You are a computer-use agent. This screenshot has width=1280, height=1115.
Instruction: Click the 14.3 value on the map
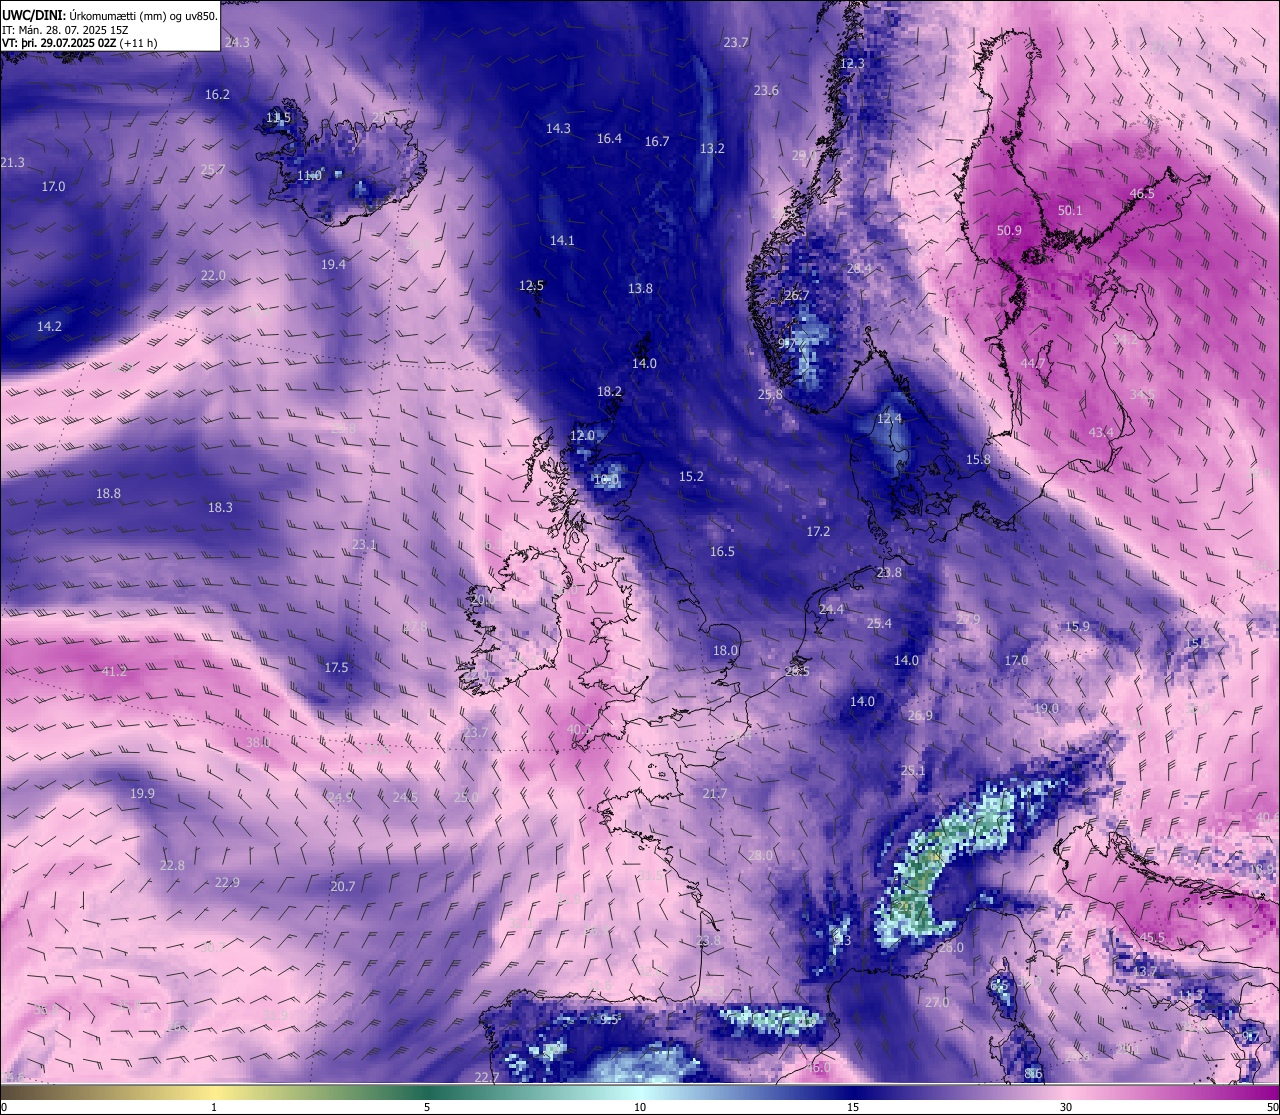click(558, 129)
